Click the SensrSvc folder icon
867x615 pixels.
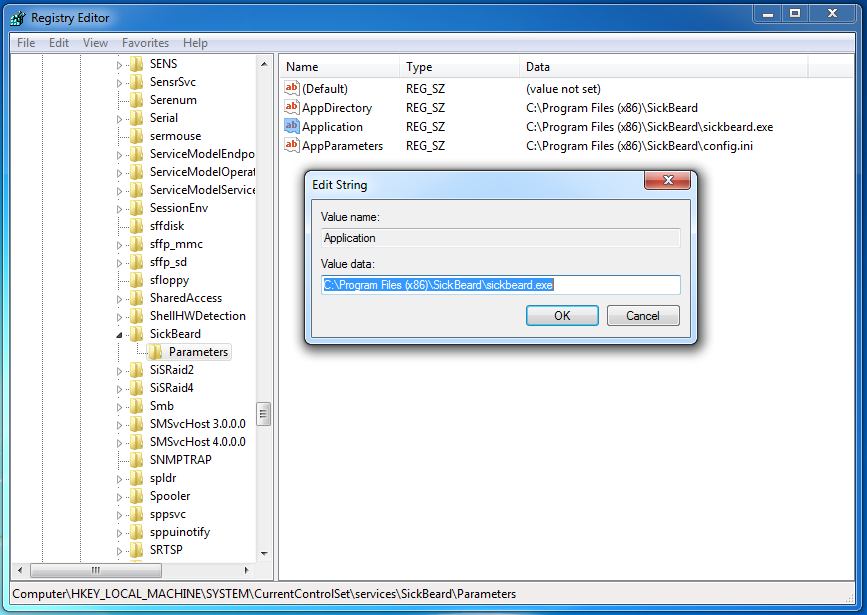[x=137, y=82]
